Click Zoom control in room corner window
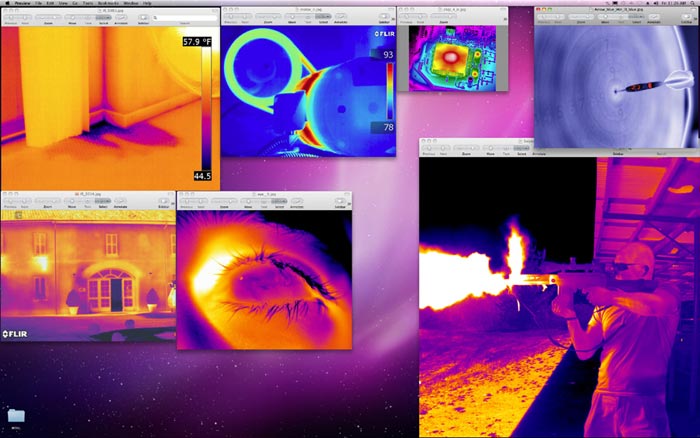The image size is (700, 438). coord(48,17)
